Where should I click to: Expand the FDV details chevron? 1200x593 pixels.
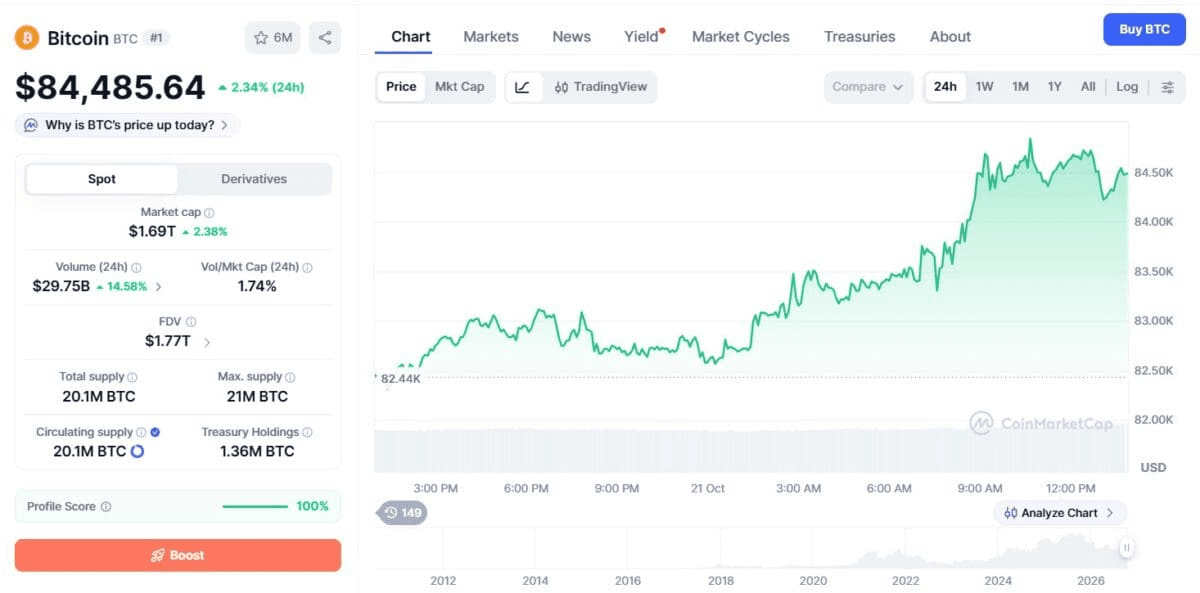pos(207,342)
